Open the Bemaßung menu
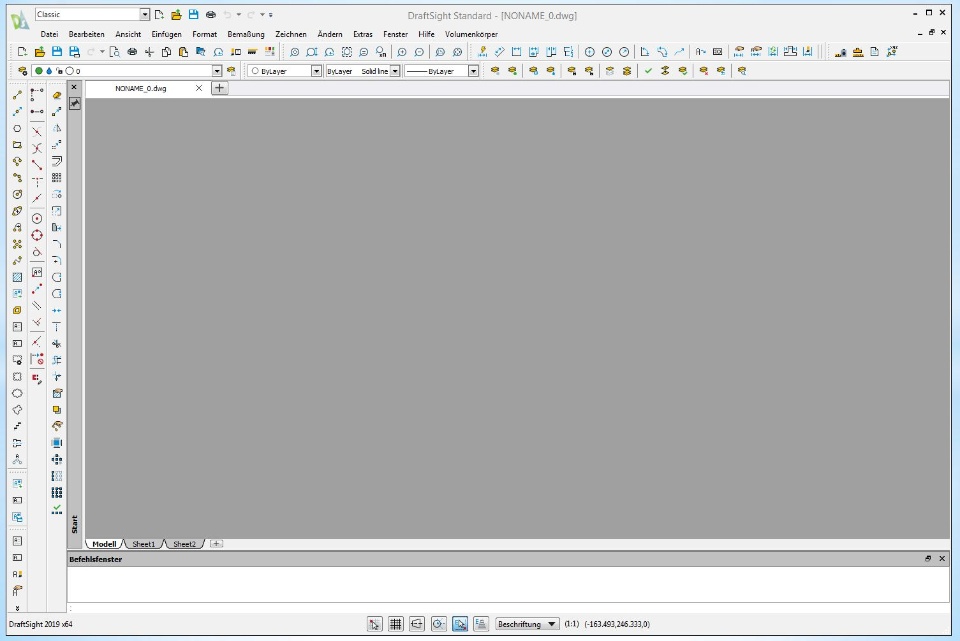Image resolution: width=960 pixels, height=641 pixels. 246,34
